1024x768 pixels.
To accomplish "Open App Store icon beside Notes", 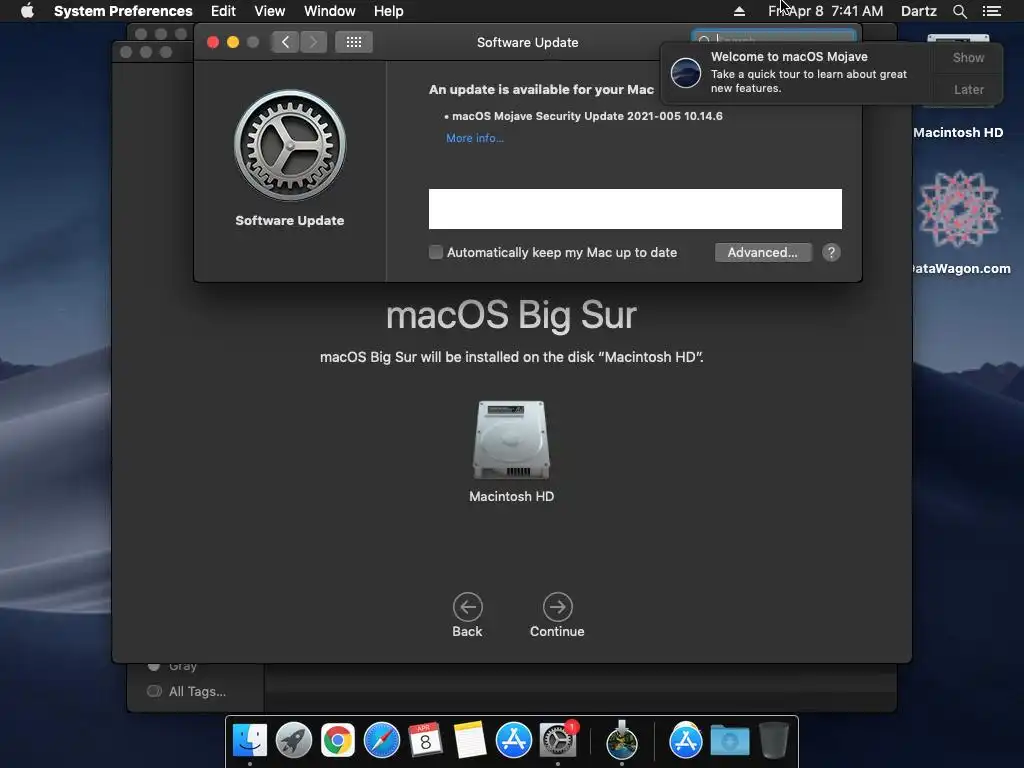I will coord(514,741).
